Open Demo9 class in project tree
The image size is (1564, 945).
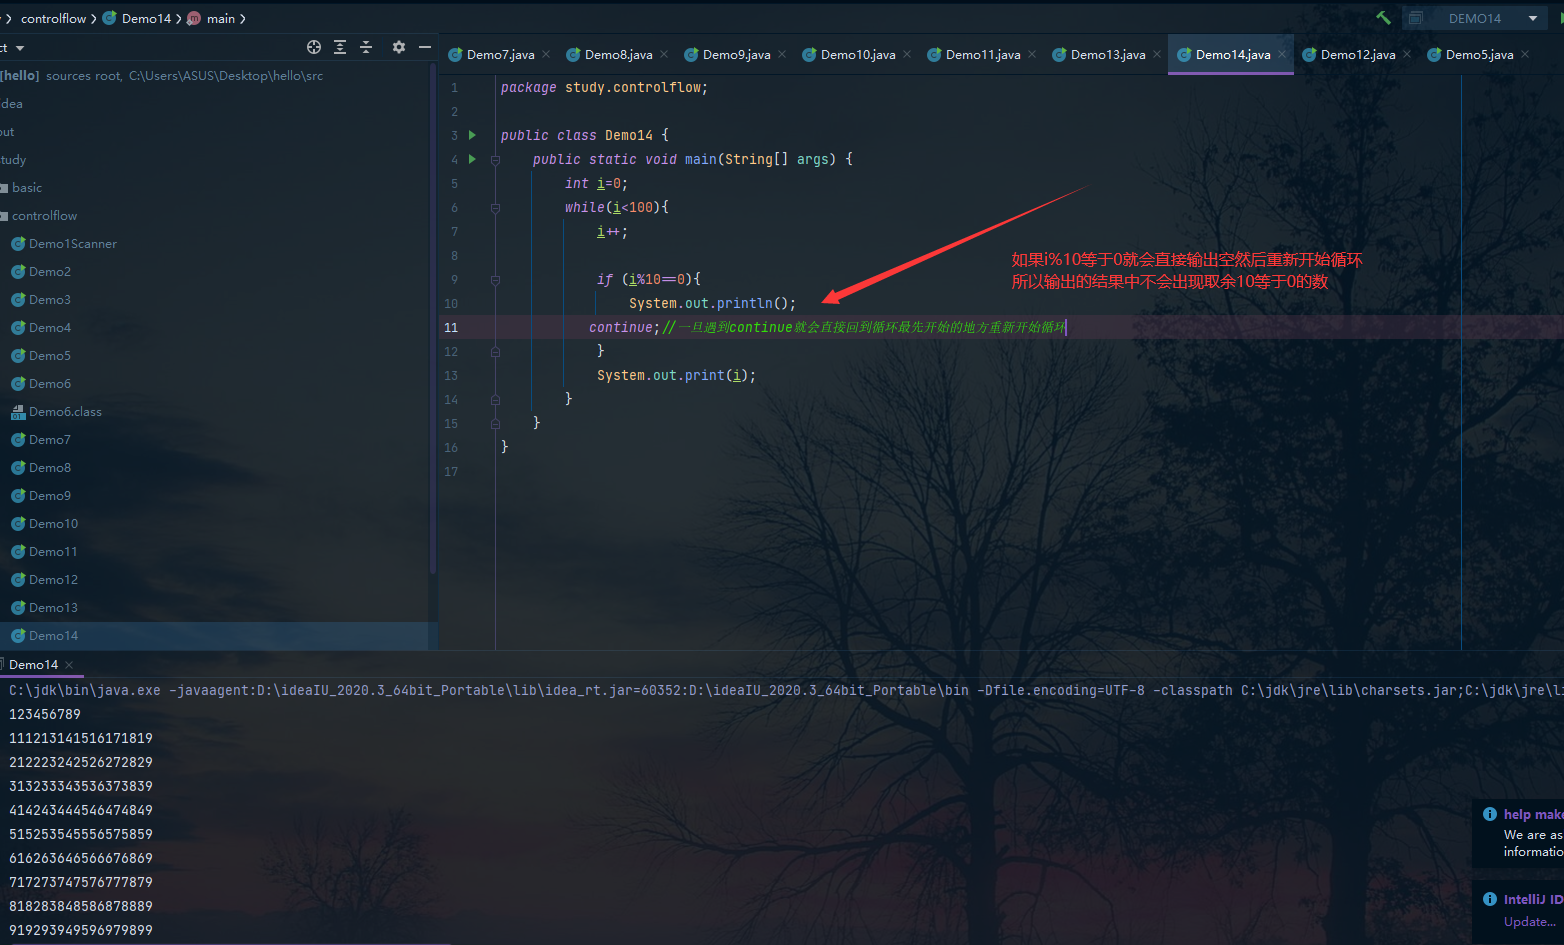[x=50, y=495]
